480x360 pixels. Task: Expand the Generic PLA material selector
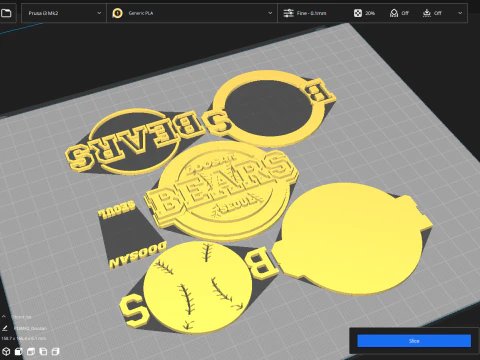[x=192, y=13]
